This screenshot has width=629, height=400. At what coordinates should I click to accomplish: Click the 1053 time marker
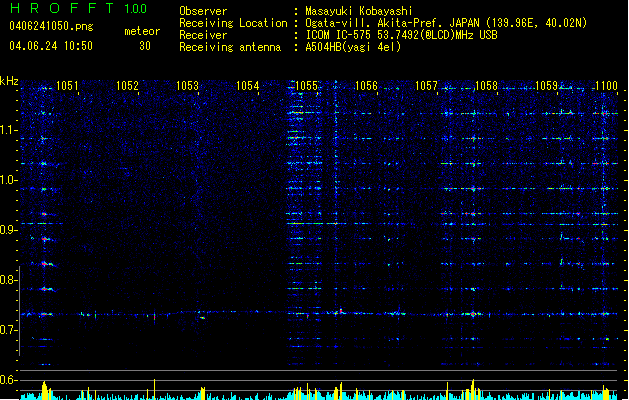tap(187, 86)
